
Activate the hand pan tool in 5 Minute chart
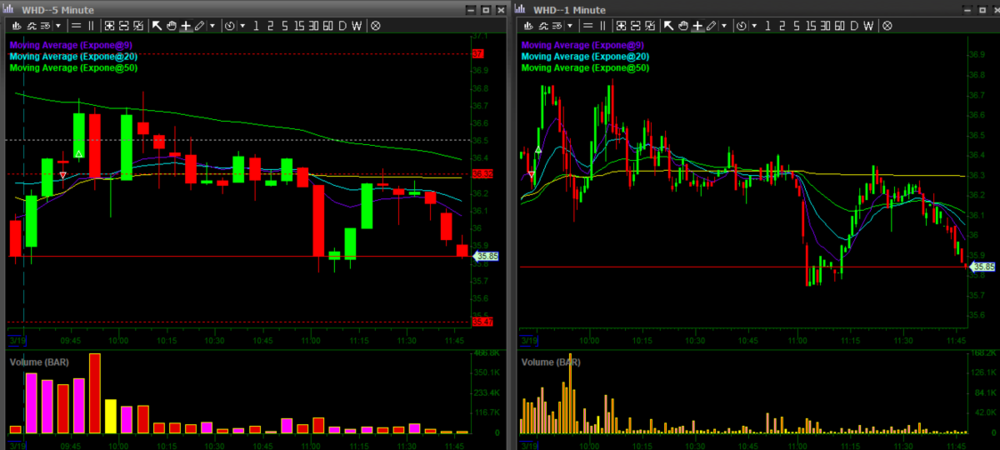171,26
